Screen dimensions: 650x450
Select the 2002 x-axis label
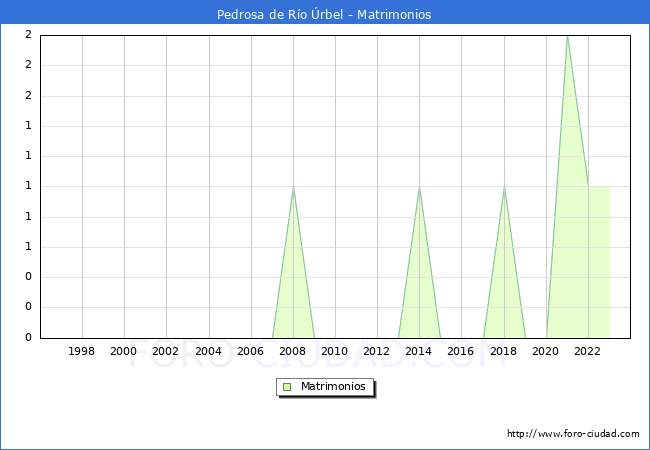pos(165,351)
